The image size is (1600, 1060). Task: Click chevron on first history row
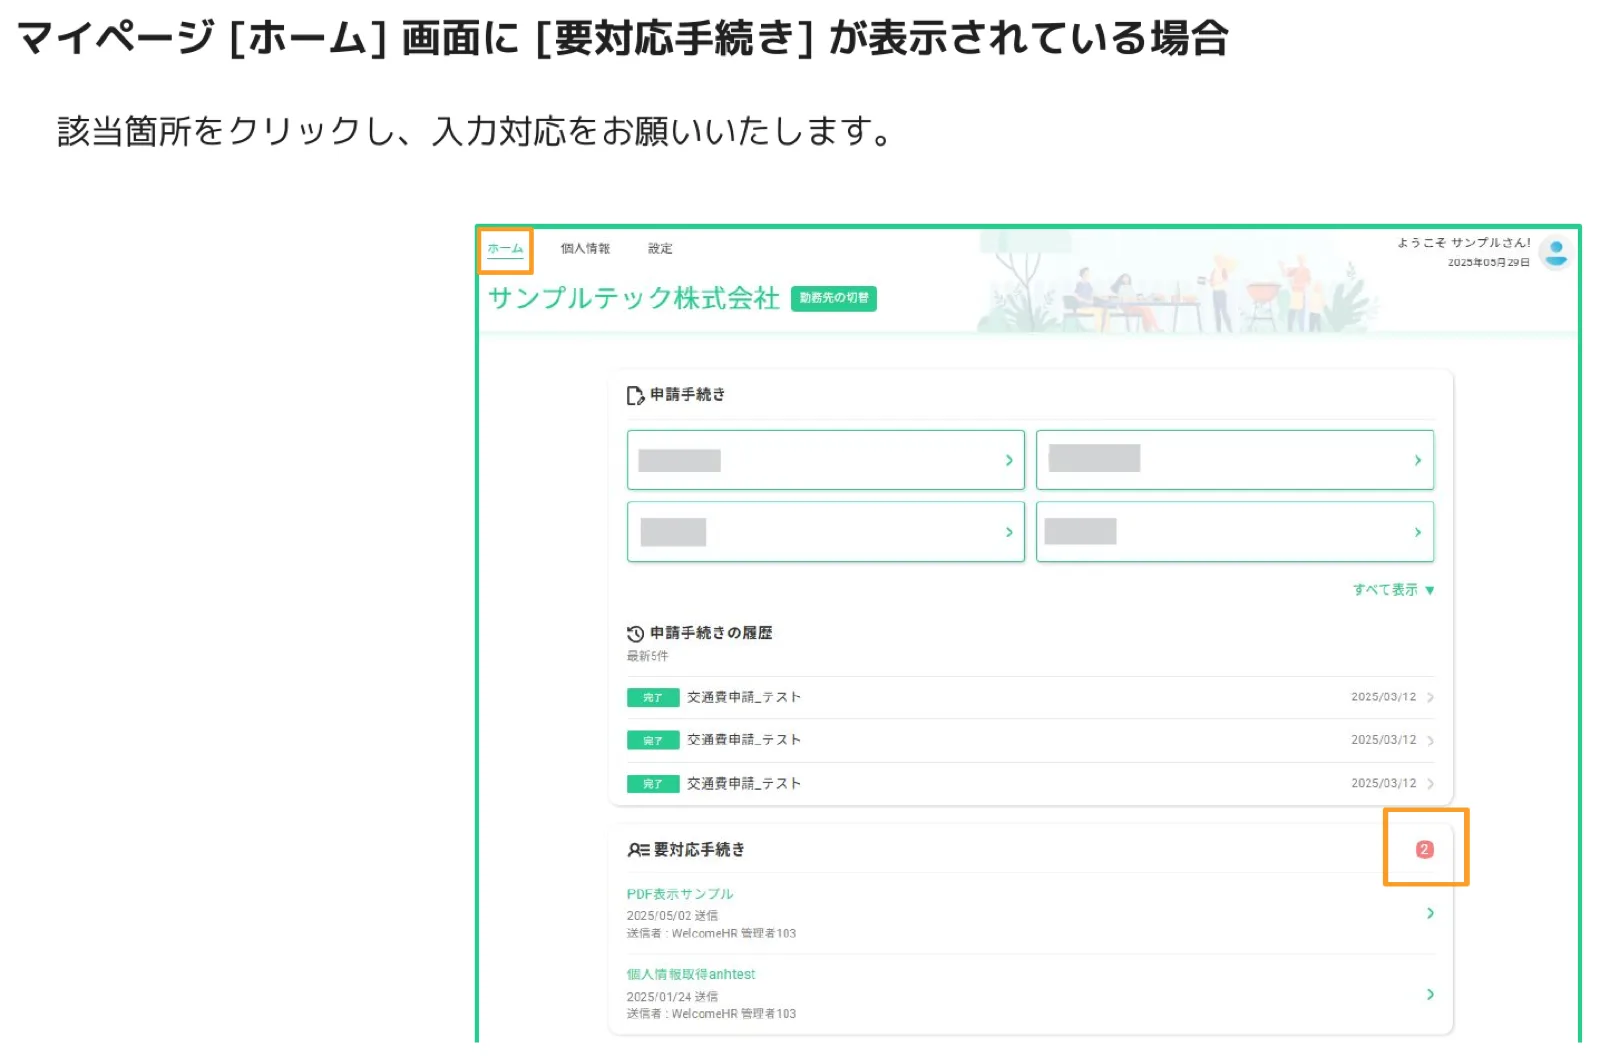pos(1430,698)
